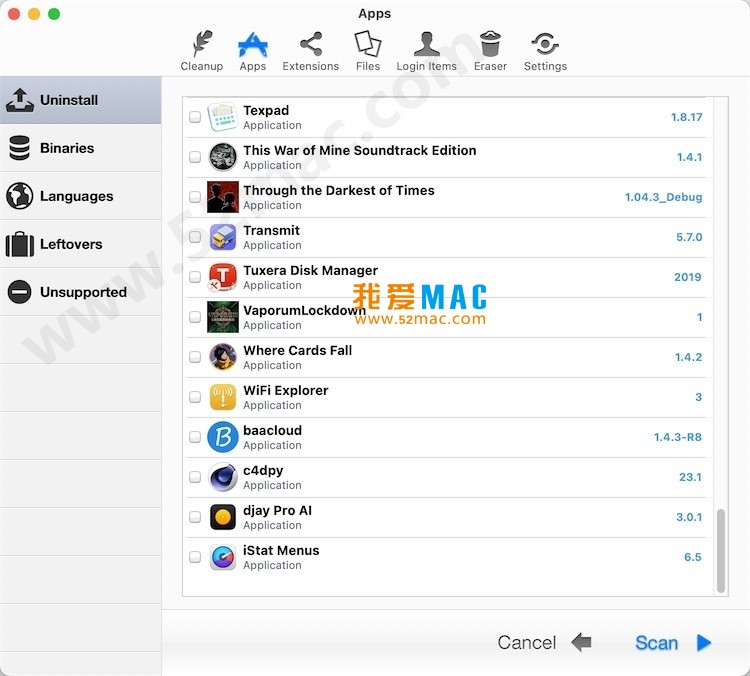The image size is (750, 676).
Task: Click the WiFi Explorer name text
Action: [x=286, y=390]
